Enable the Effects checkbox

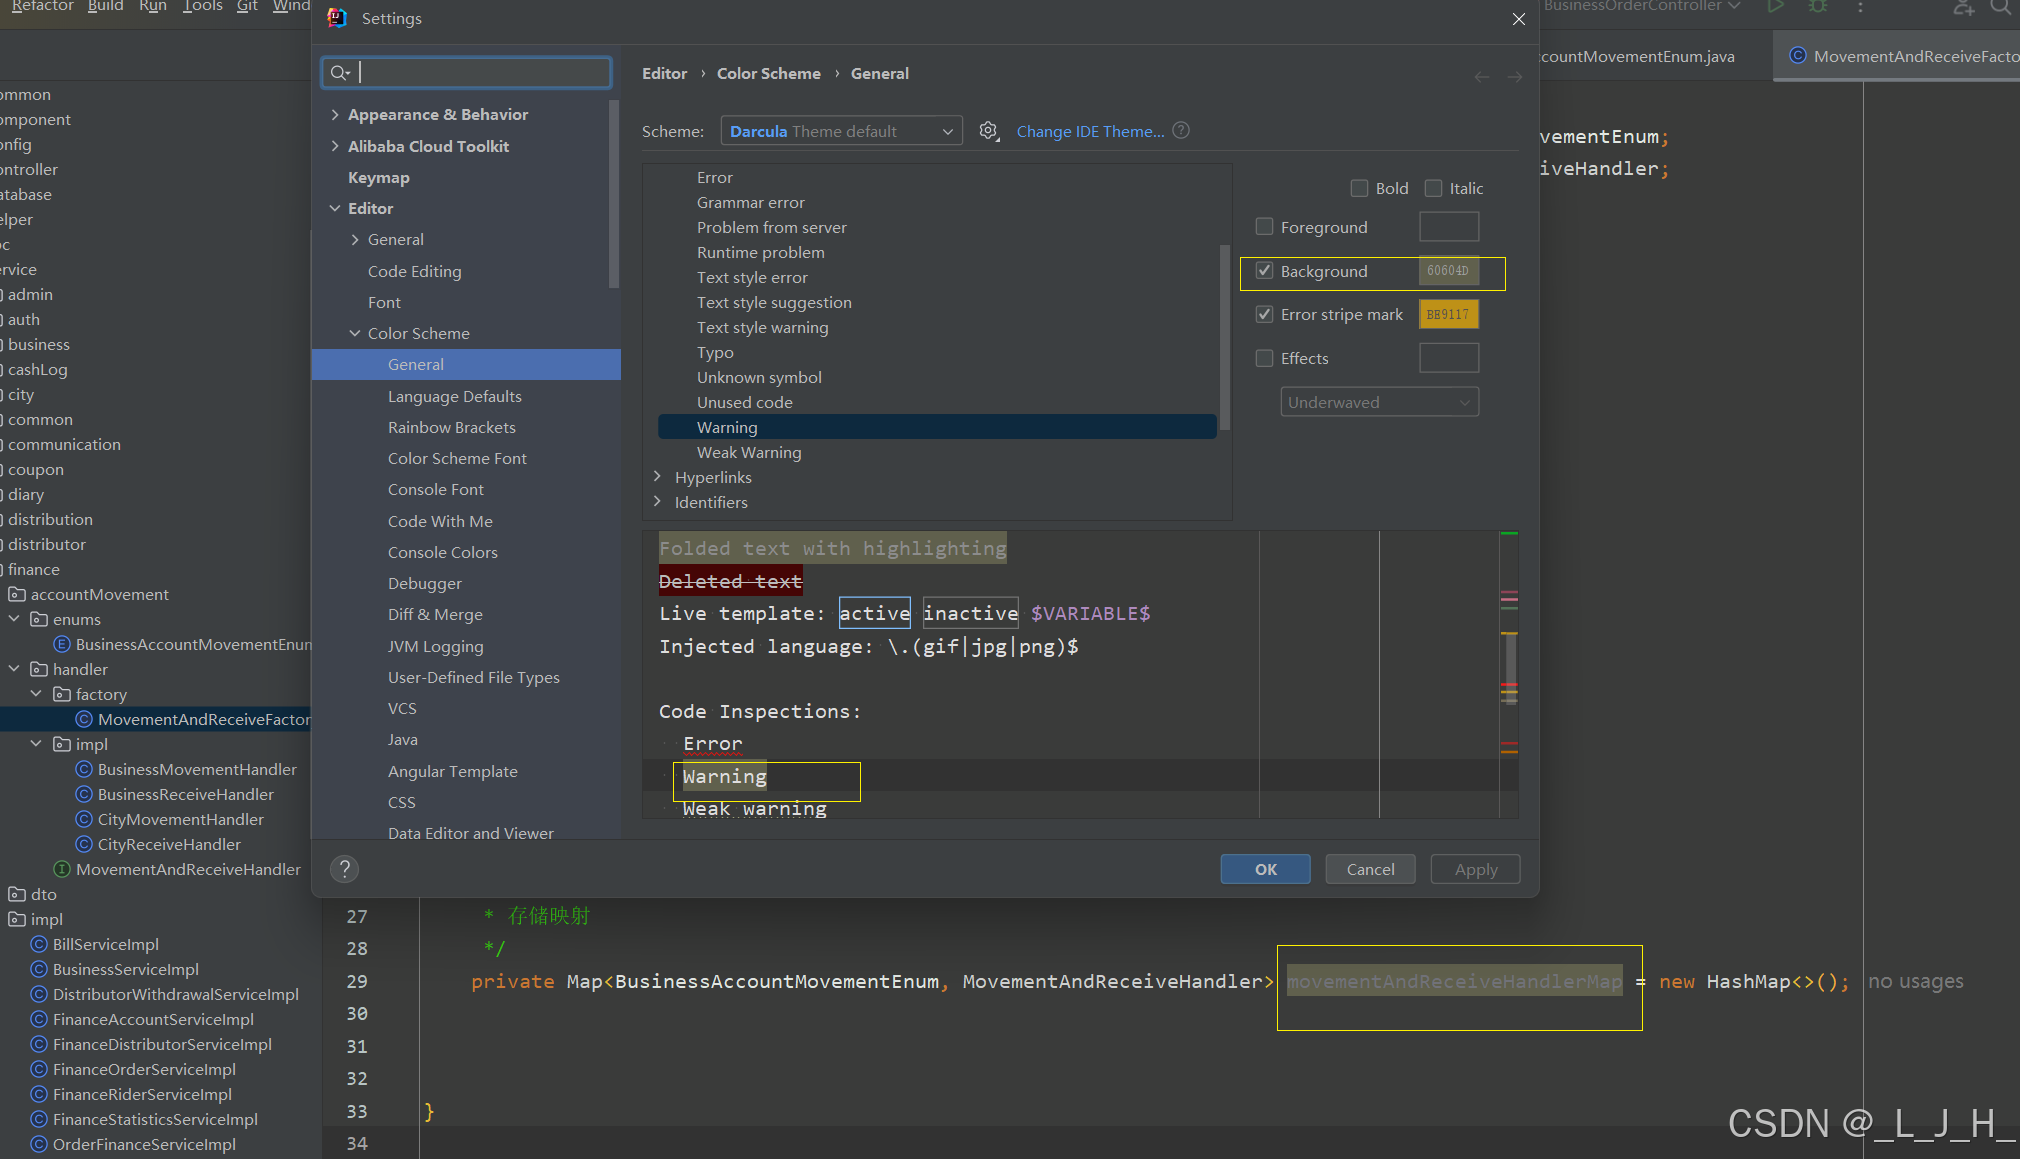[1264, 358]
